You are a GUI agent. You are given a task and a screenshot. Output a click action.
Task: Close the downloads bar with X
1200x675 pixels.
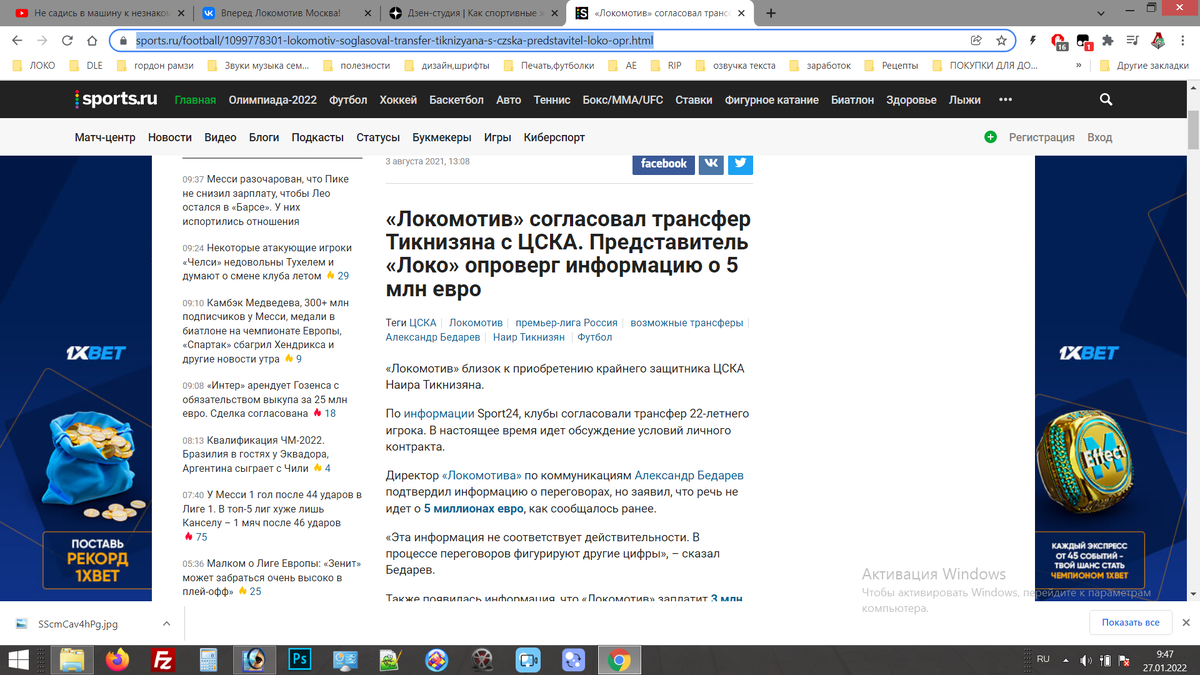coord(1184,622)
